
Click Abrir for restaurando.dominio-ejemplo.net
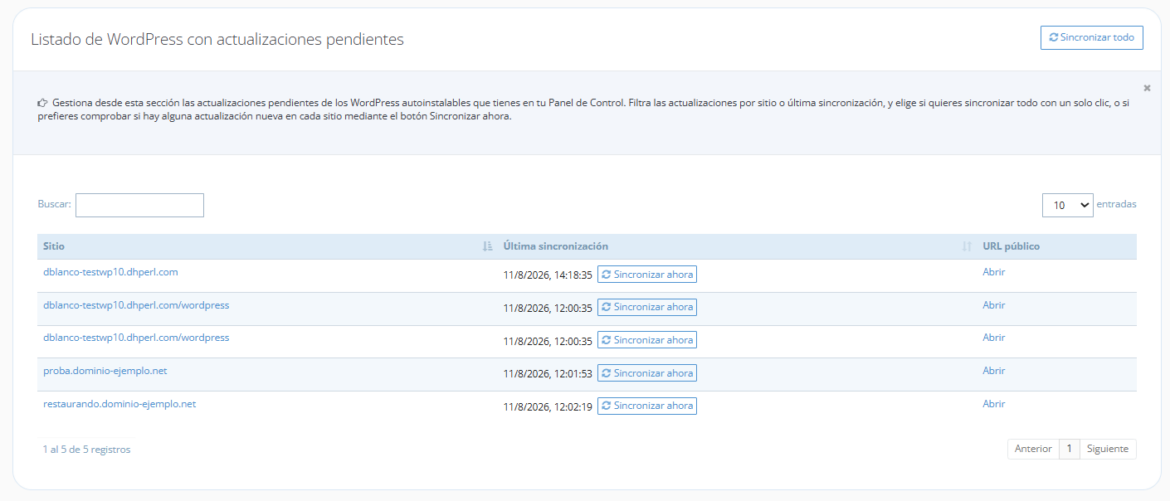[x=994, y=403]
